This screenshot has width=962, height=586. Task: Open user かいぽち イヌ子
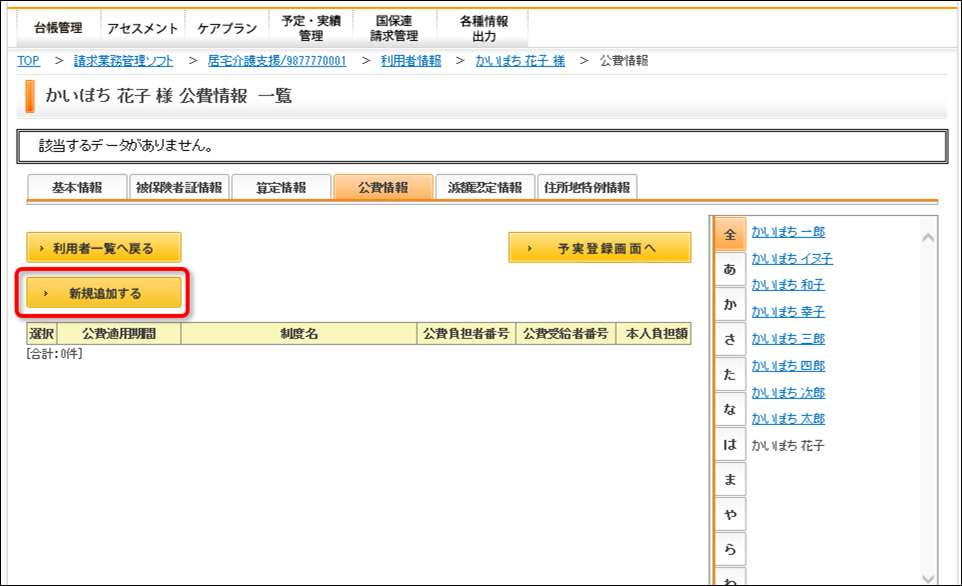click(792, 258)
